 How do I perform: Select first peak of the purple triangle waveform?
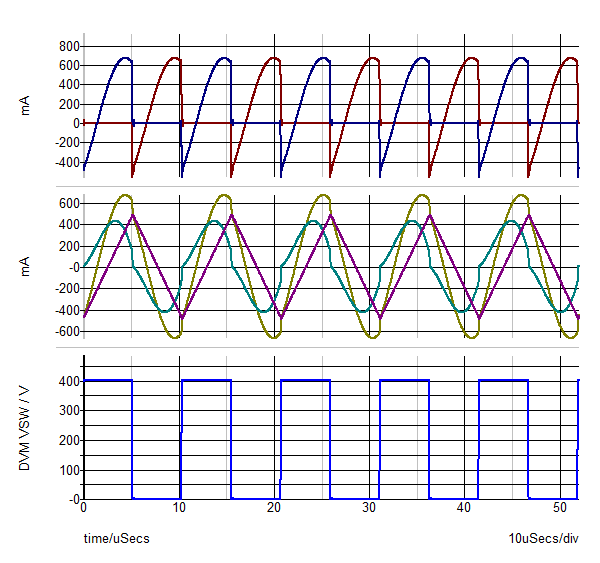tap(133, 215)
